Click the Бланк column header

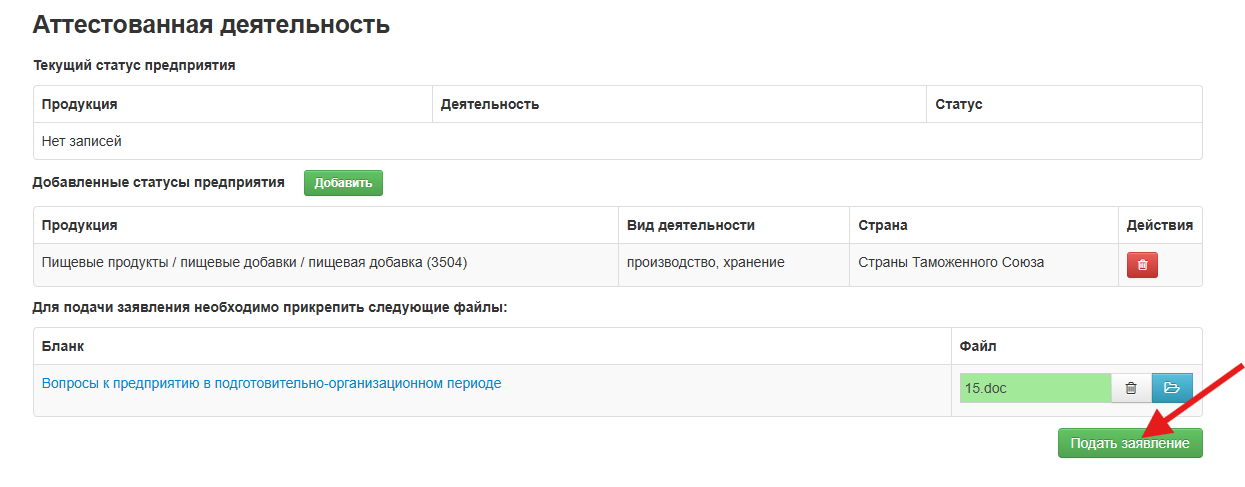(x=63, y=346)
